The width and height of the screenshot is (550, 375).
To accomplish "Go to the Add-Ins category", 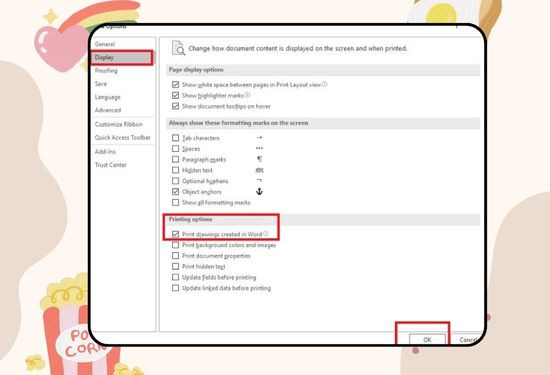I will [x=105, y=152].
